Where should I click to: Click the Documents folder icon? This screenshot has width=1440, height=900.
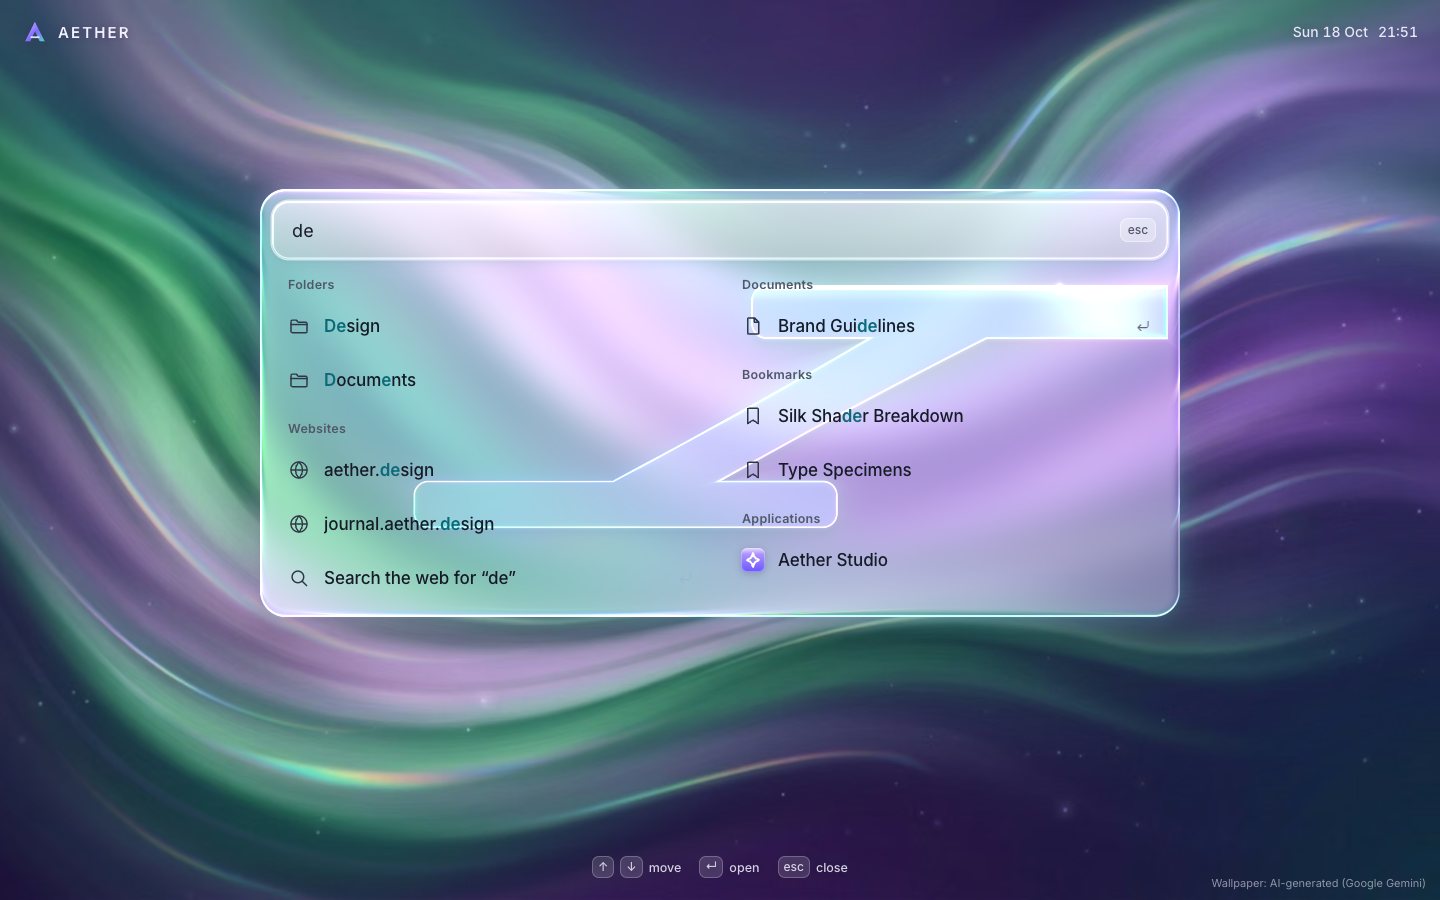(299, 380)
